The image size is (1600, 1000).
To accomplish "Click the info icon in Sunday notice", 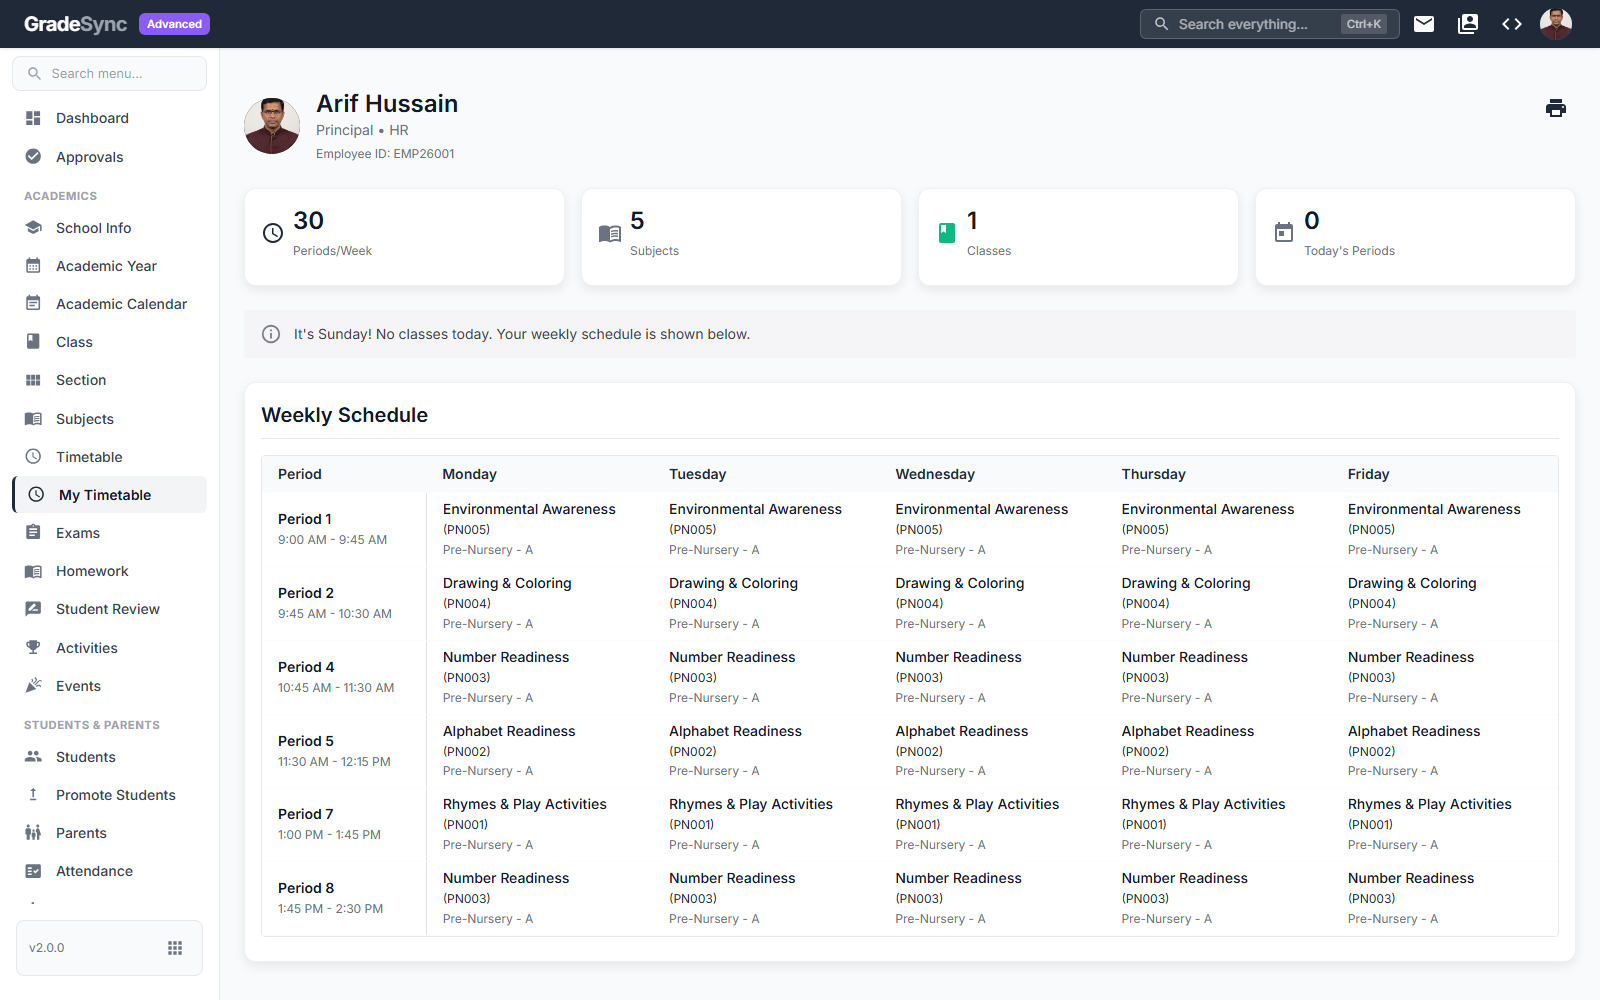I will pyautogui.click(x=271, y=334).
